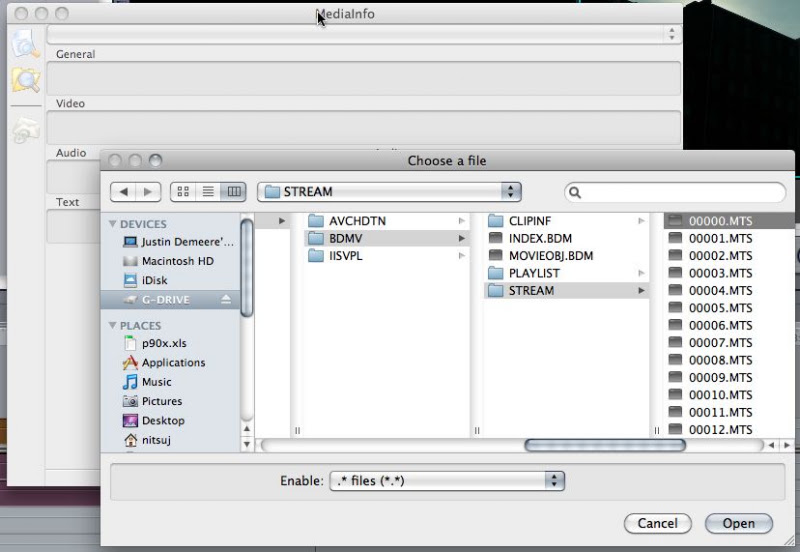800x552 pixels.
Task: Collapse the DEVICES section triangle
Action: point(113,224)
